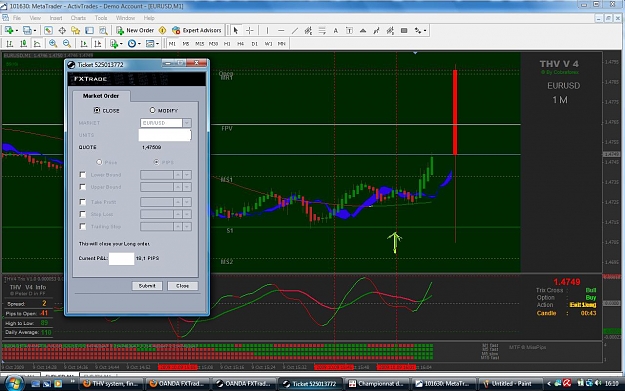Enable the Trailing Stop checkbox

83,226
